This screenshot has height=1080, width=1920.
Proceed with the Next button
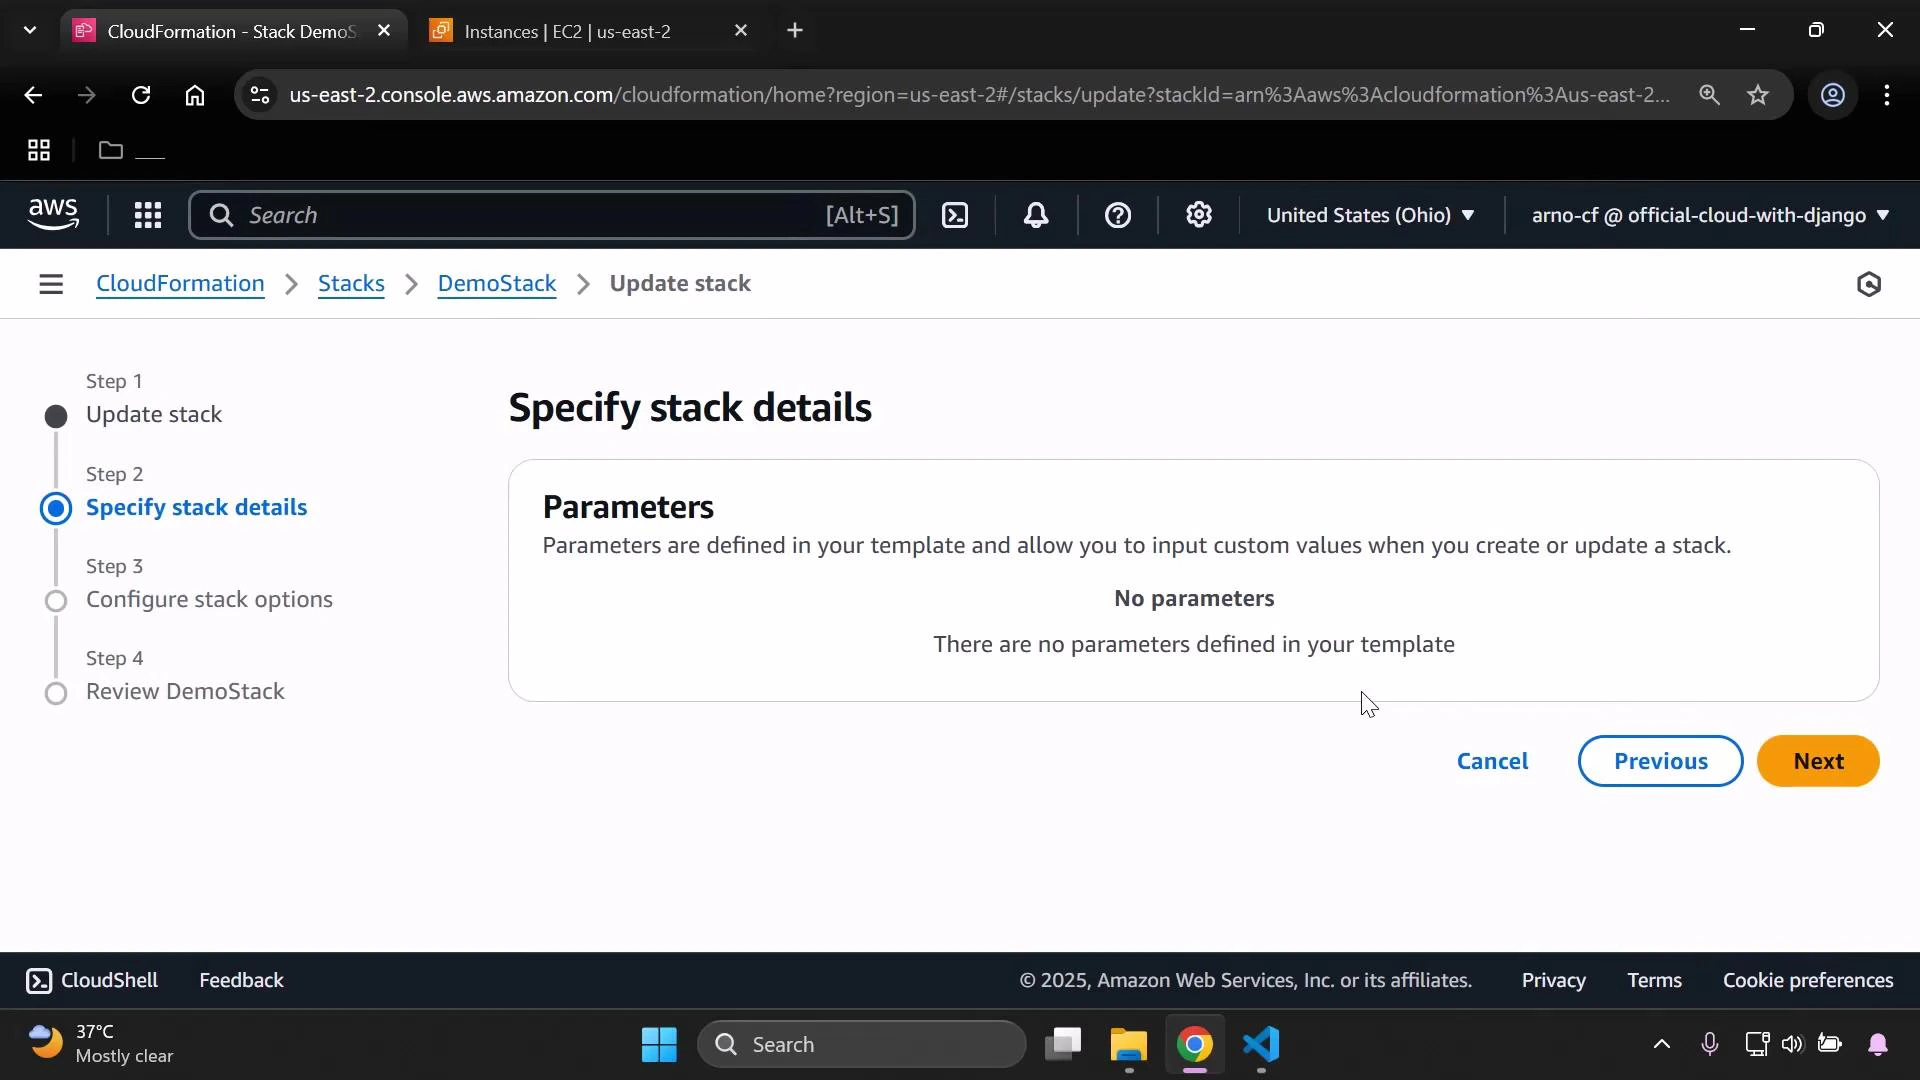pyautogui.click(x=1818, y=761)
